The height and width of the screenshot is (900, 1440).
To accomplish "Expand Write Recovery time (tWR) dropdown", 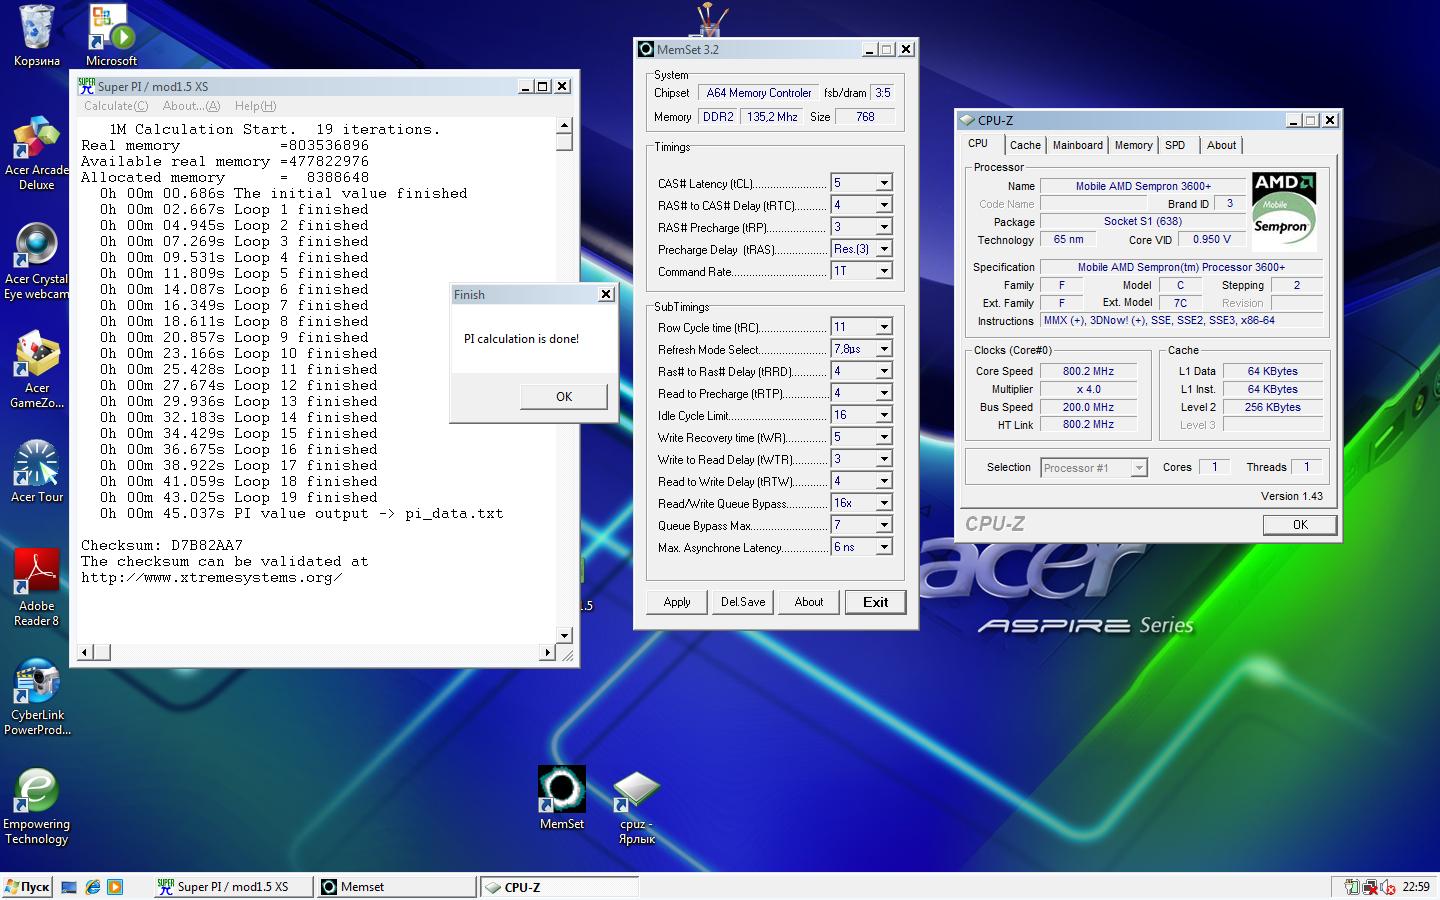I will 884,437.
